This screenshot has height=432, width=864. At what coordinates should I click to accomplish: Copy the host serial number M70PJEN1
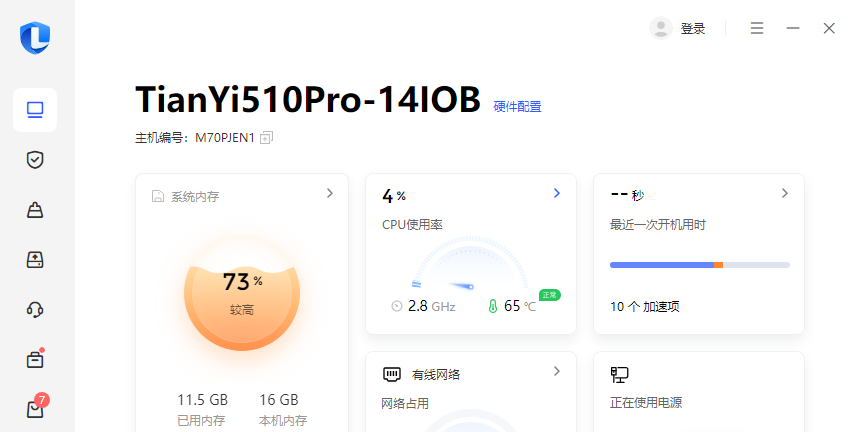[x=266, y=138]
